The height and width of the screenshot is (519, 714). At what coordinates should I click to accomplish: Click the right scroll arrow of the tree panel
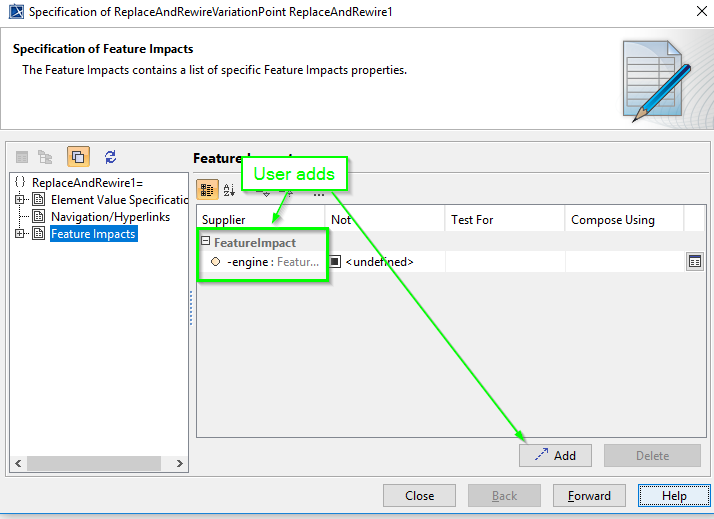tap(179, 463)
